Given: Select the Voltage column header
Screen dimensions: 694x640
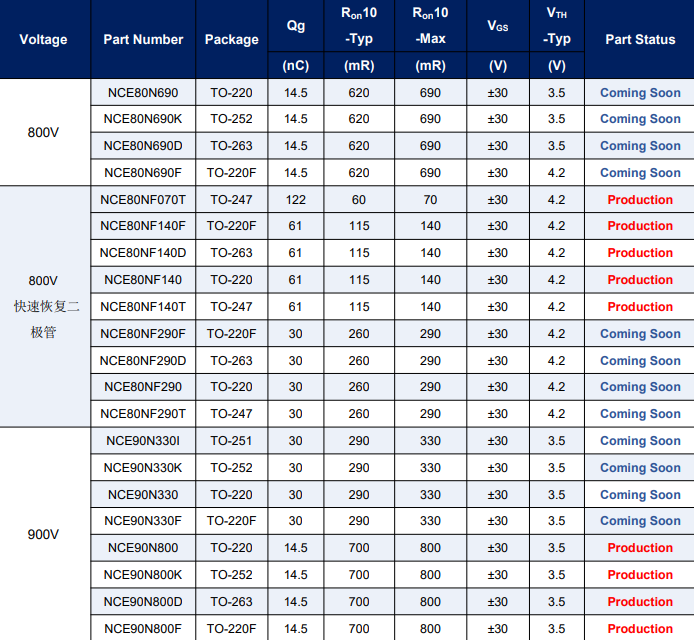Looking at the screenshot, I should coord(44,40).
